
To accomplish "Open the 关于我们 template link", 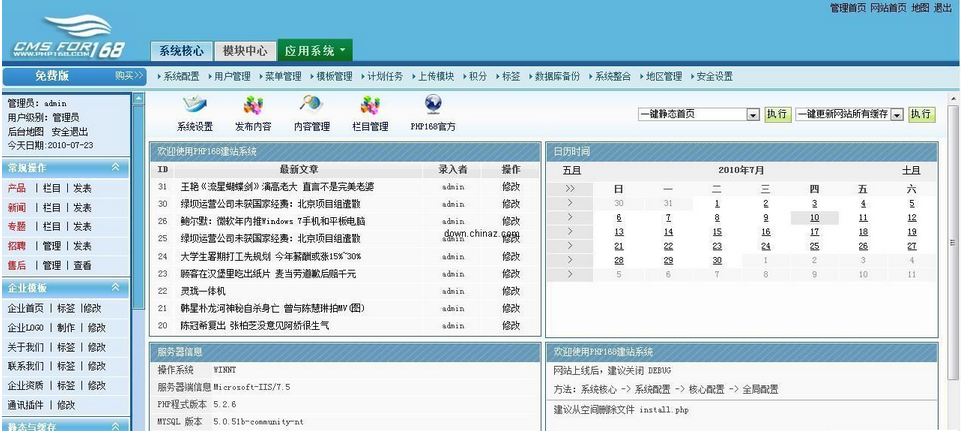I will (x=26, y=347).
